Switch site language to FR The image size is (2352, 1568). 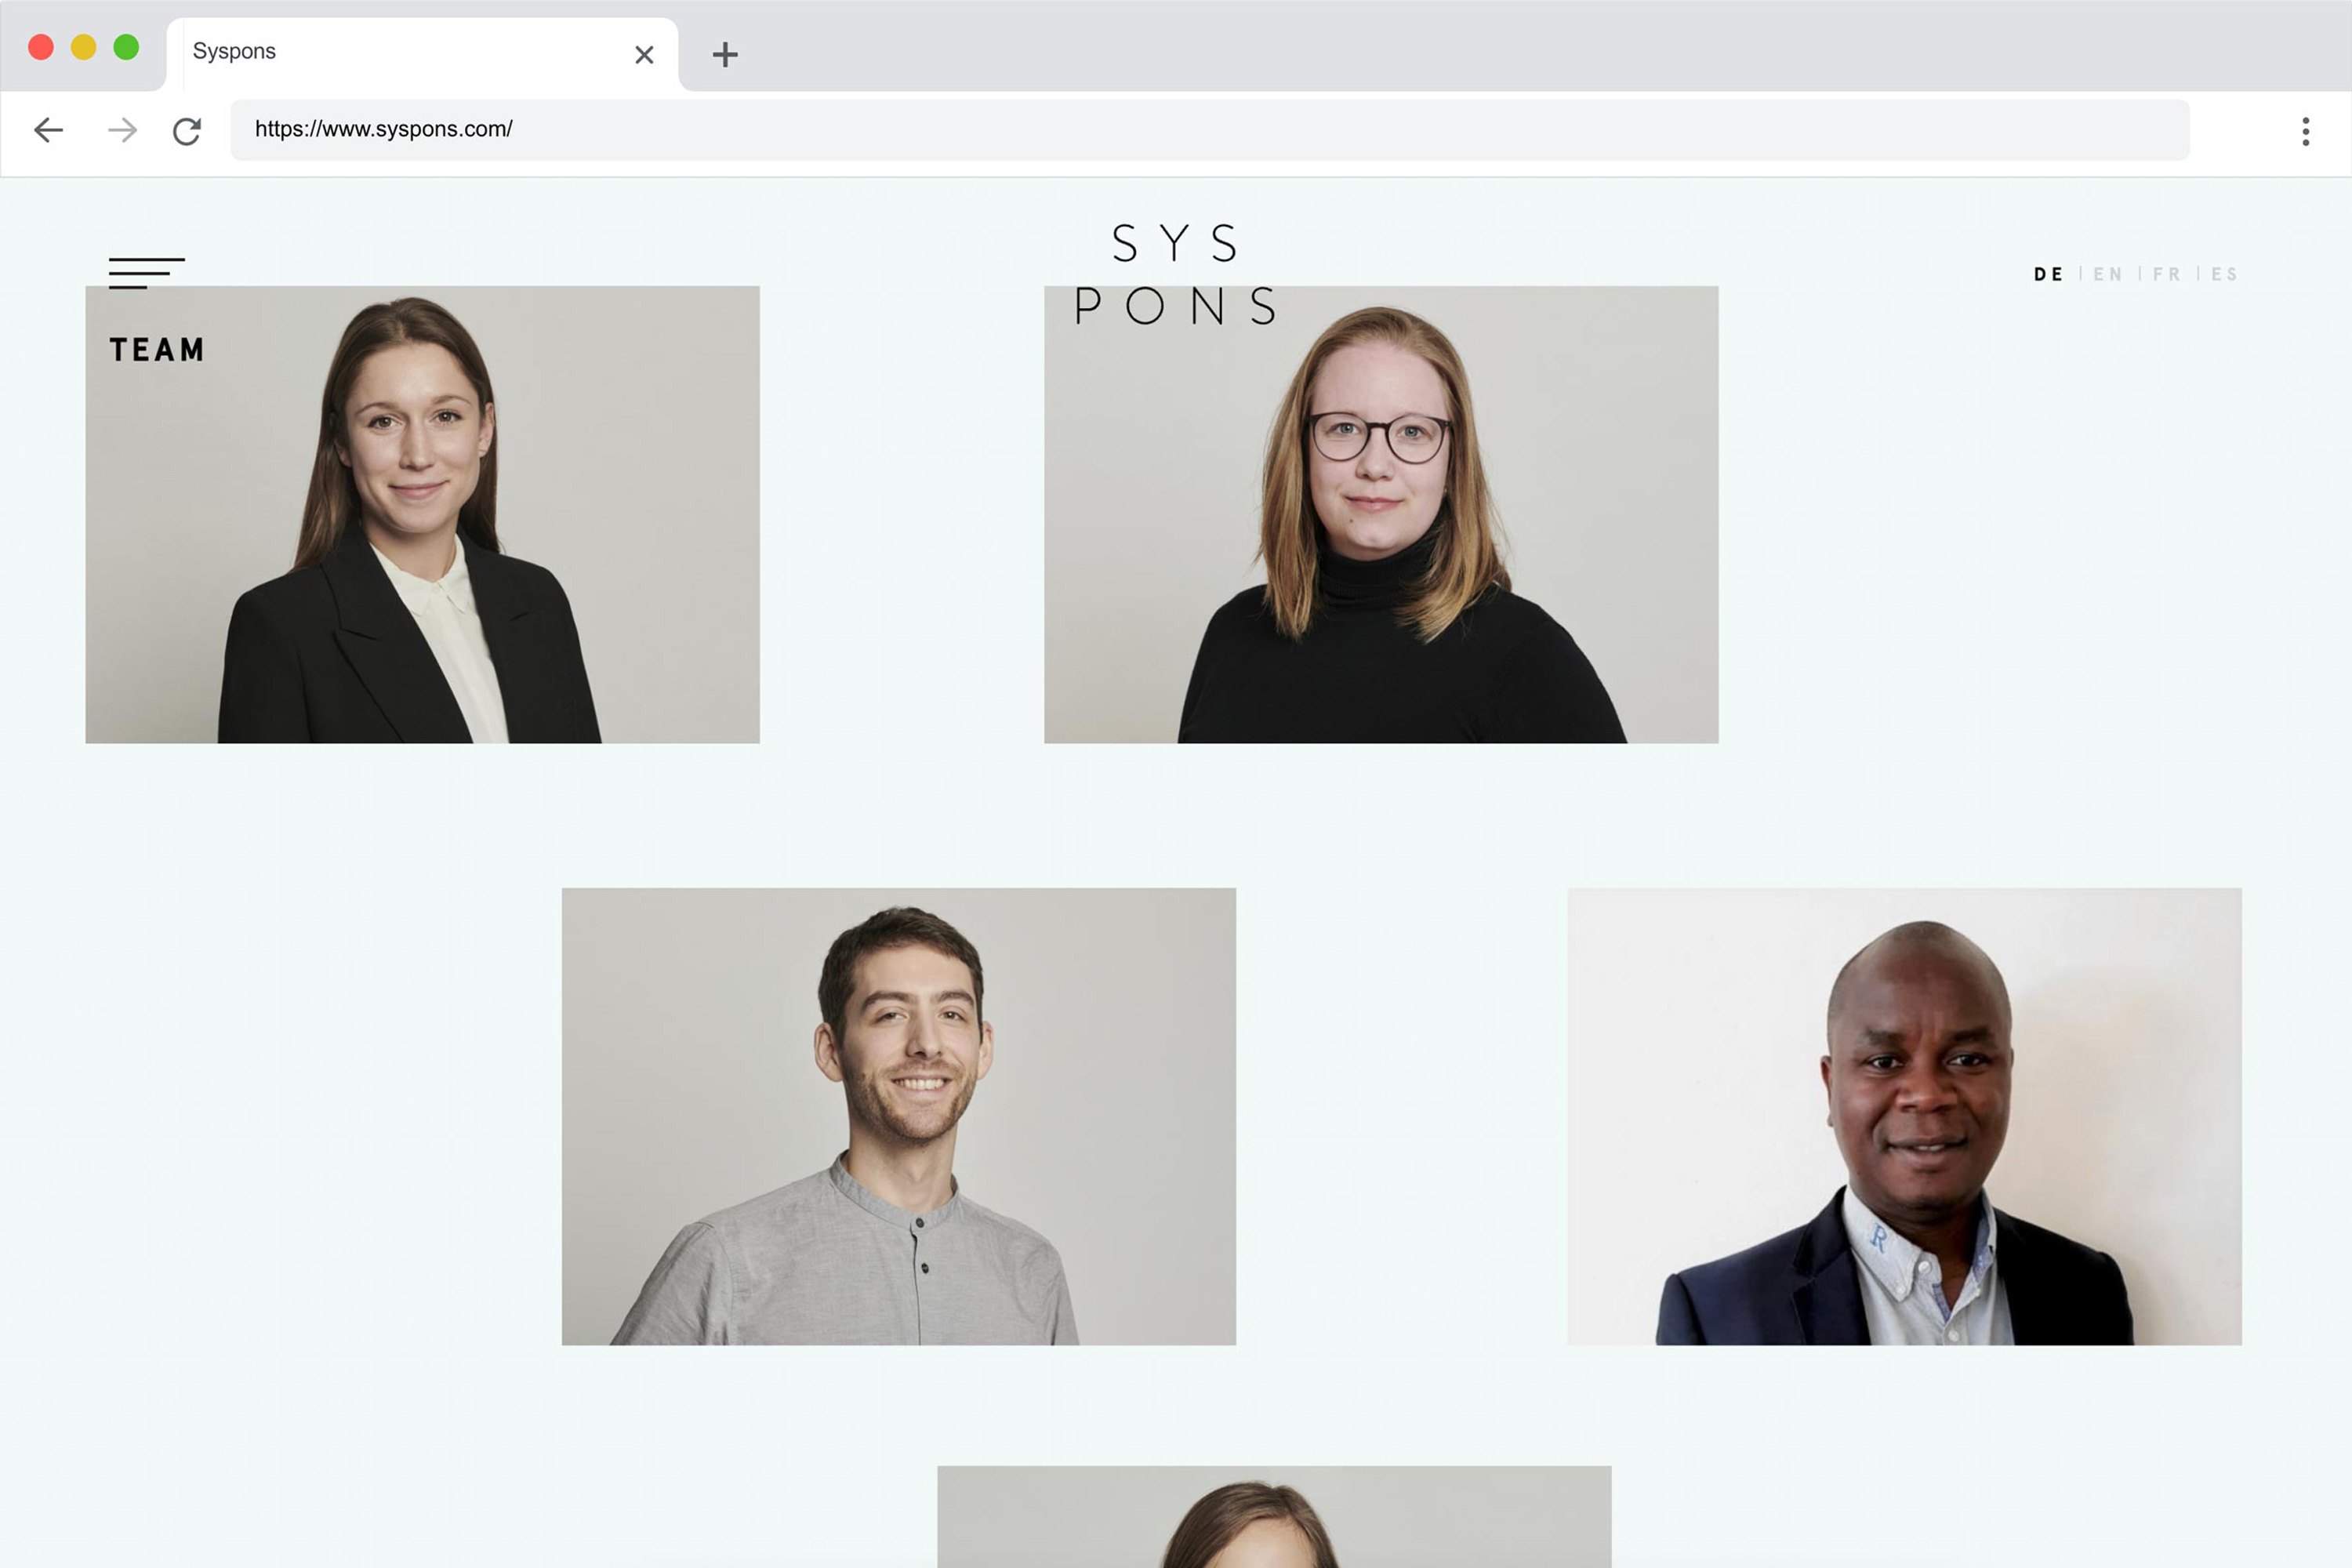[x=2166, y=274]
